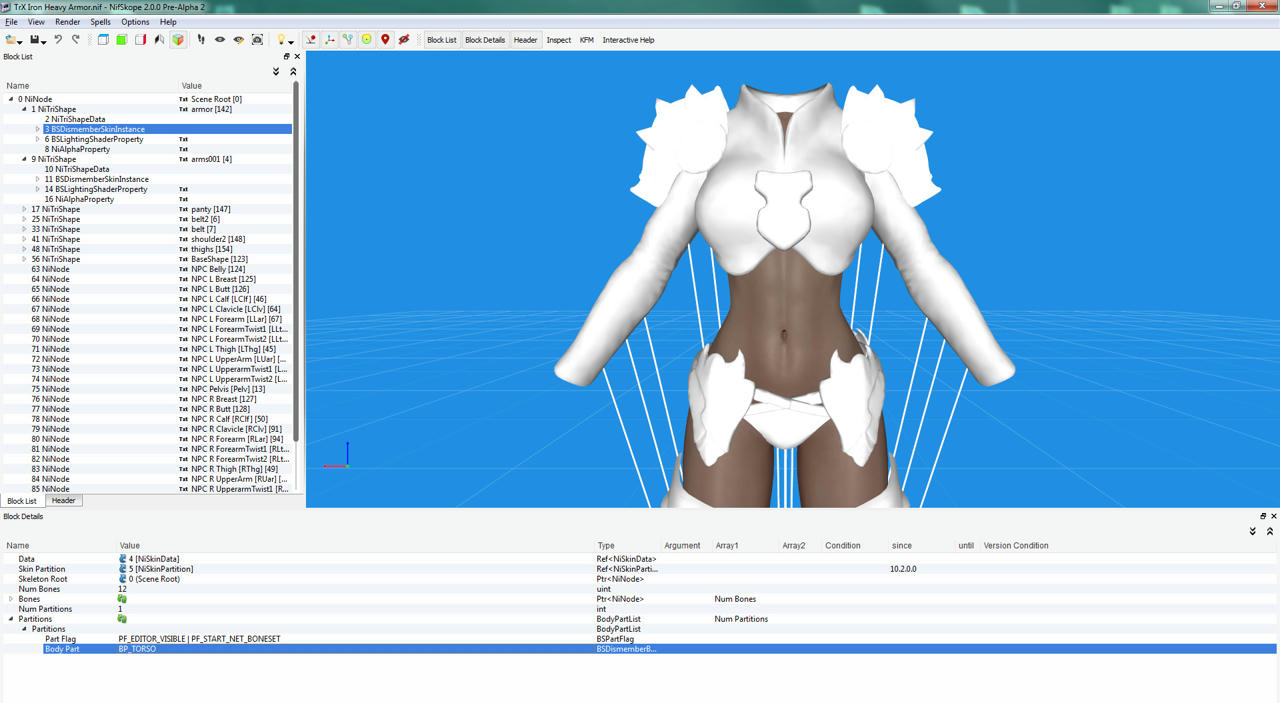This screenshot has height=703, width=1280.
Task: Click the Block List vertical scrollbar
Action: 296,260
